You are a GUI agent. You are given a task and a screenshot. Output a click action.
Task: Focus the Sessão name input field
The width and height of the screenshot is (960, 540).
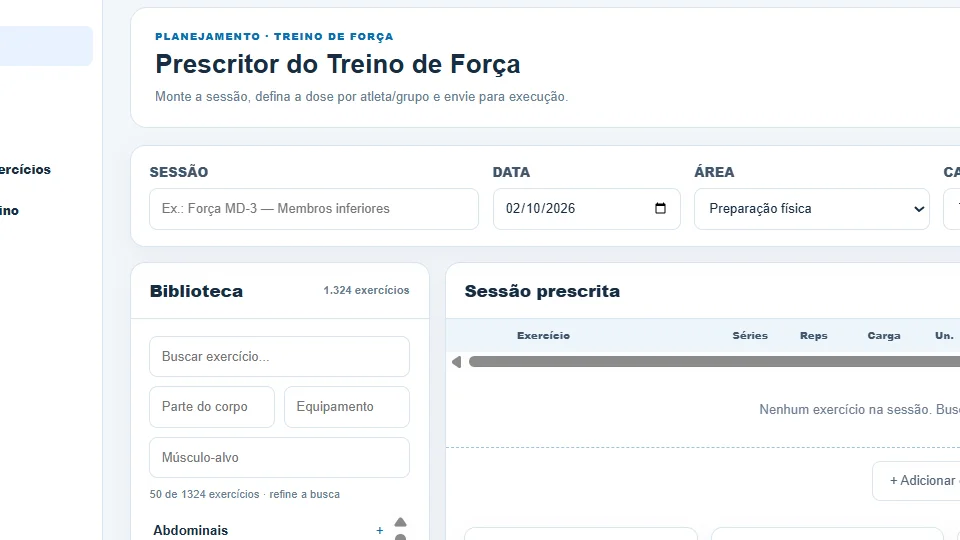click(x=313, y=209)
